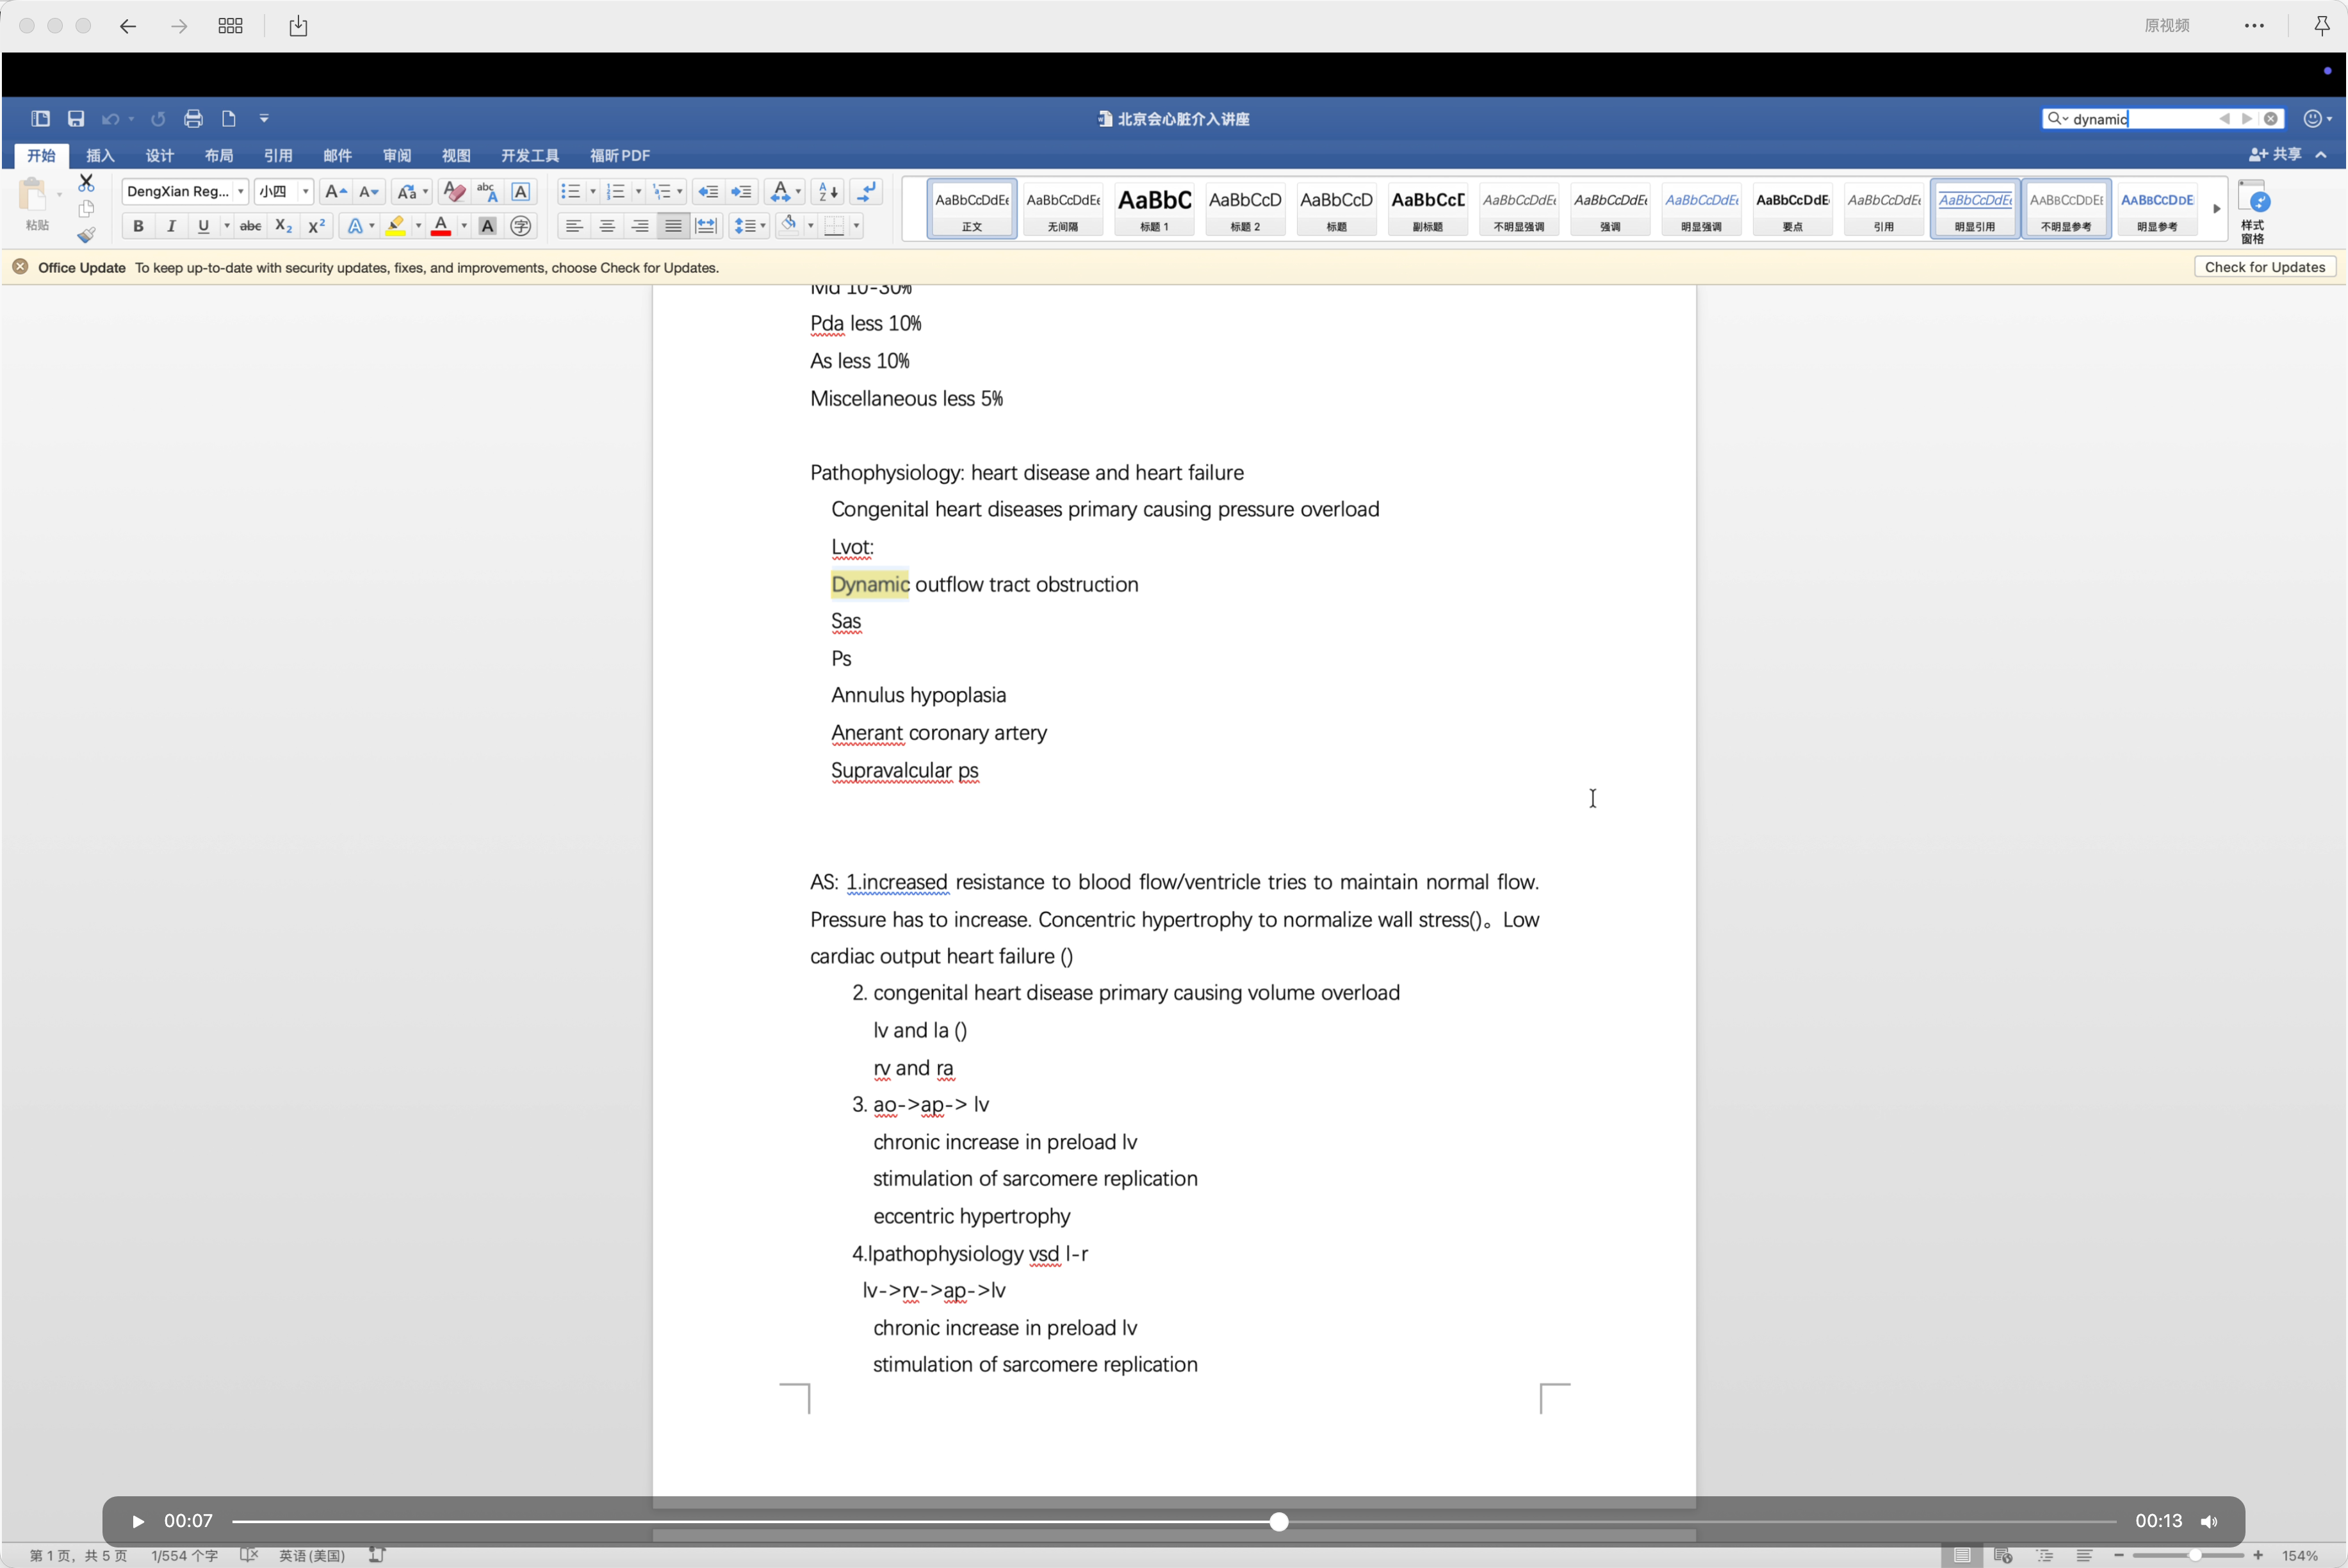Click Check for Updates button

click(x=2264, y=267)
